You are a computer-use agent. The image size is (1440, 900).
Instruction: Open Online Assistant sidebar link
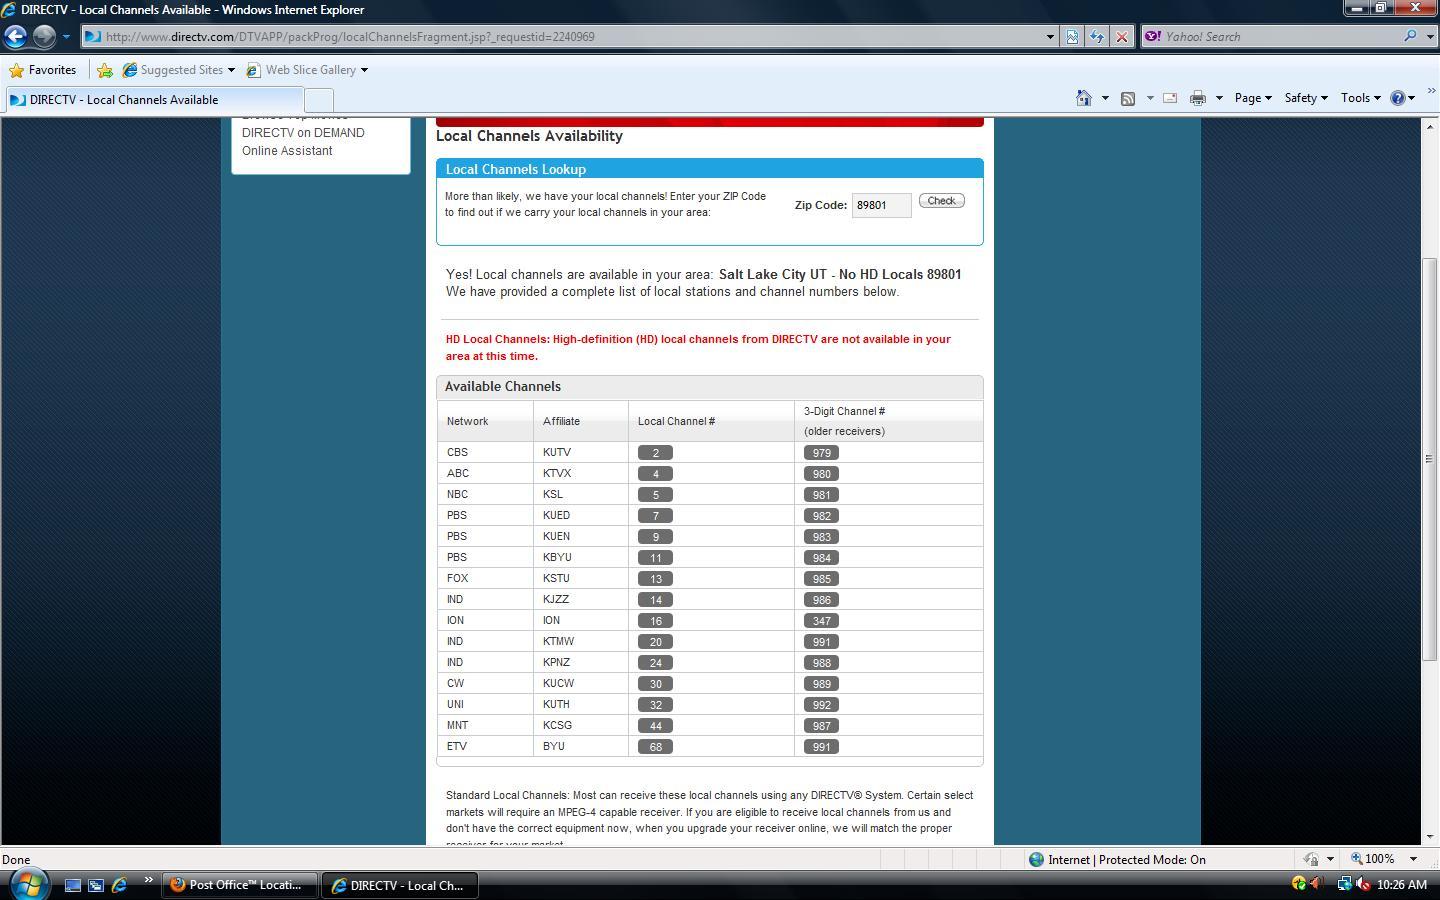287,151
